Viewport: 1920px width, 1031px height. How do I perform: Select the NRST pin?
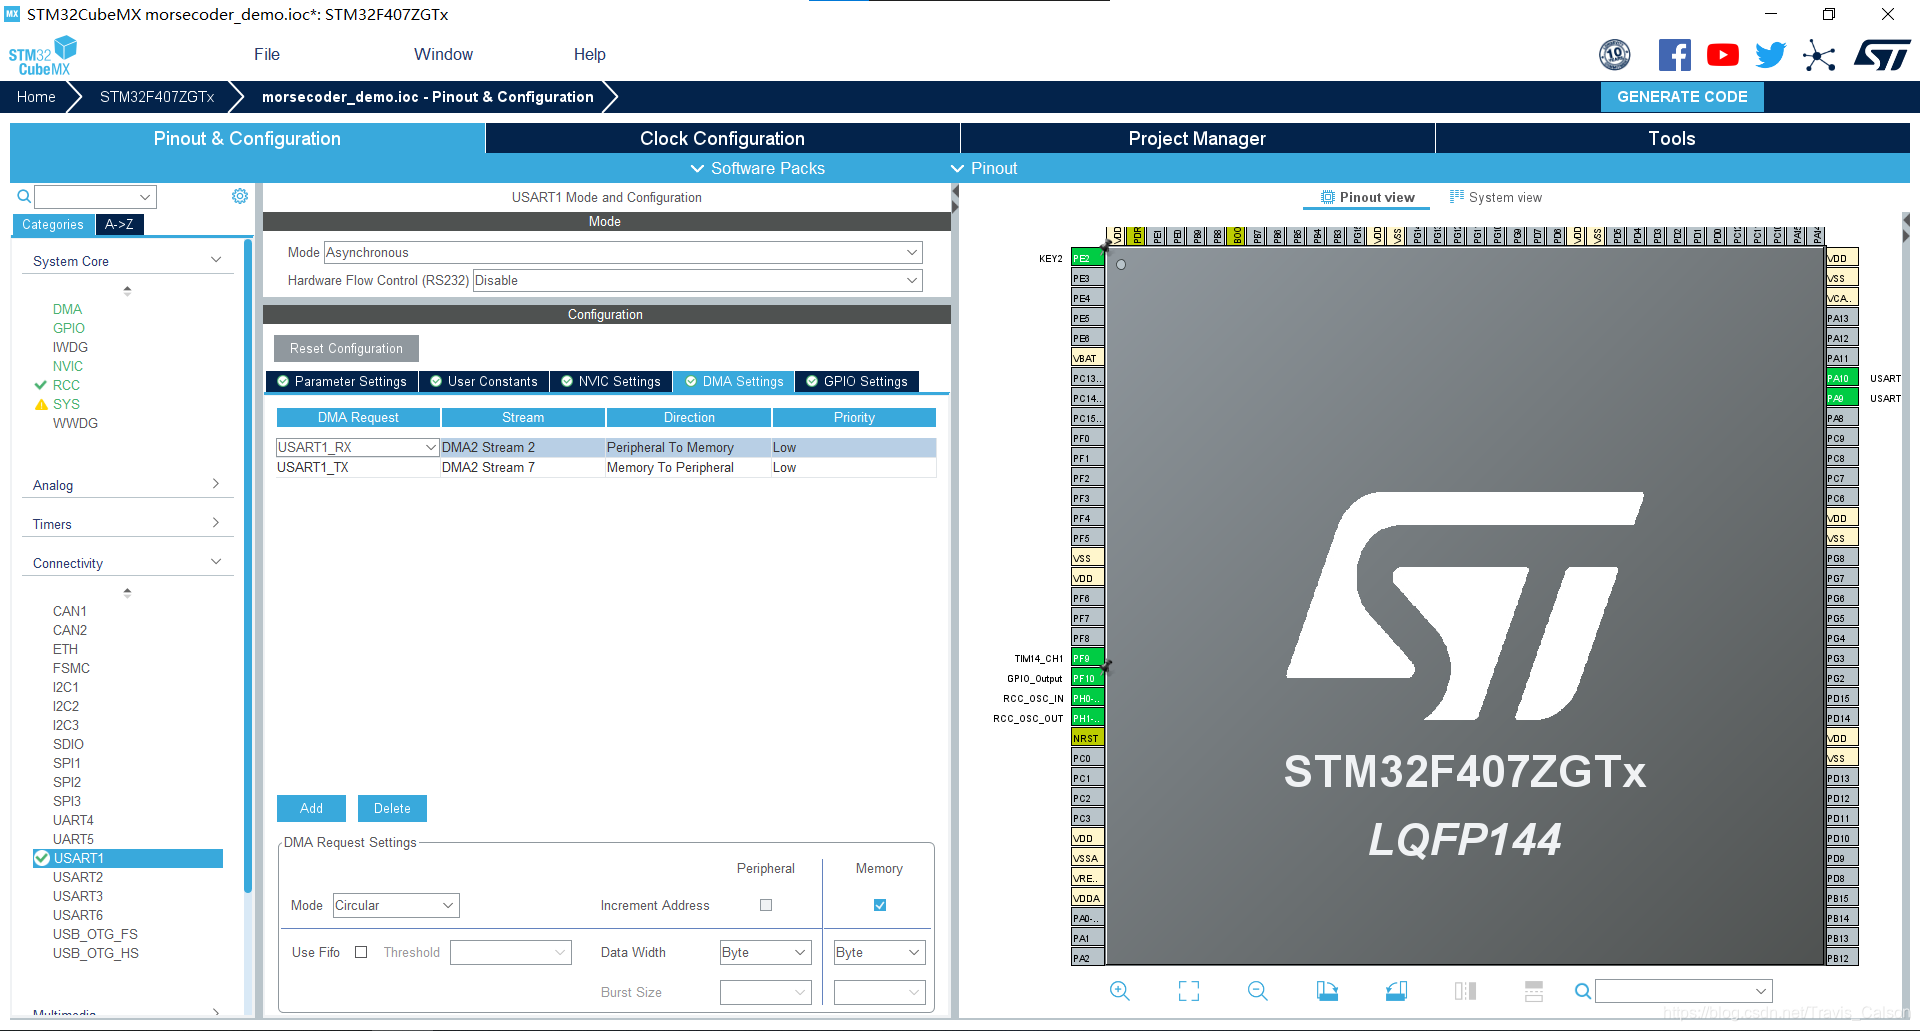coord(1087,738)
